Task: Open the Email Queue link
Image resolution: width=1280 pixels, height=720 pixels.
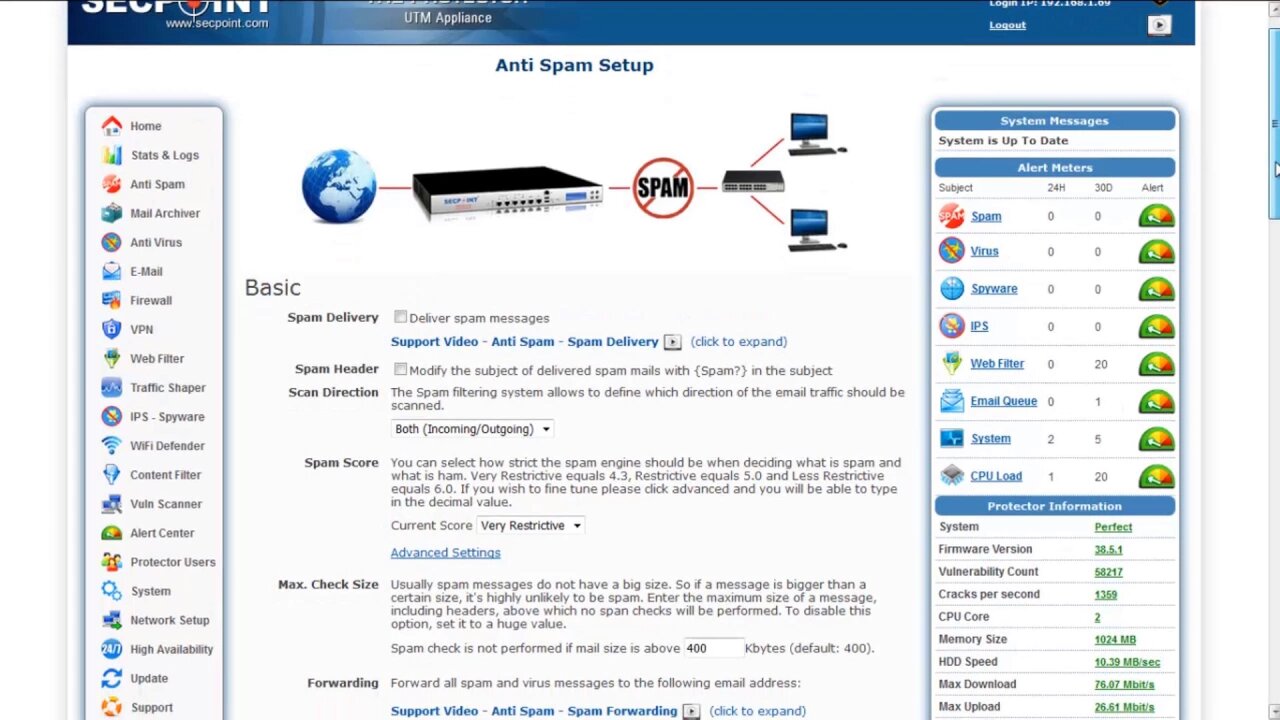Action: pyautogui.click(x=1003, y=401)
